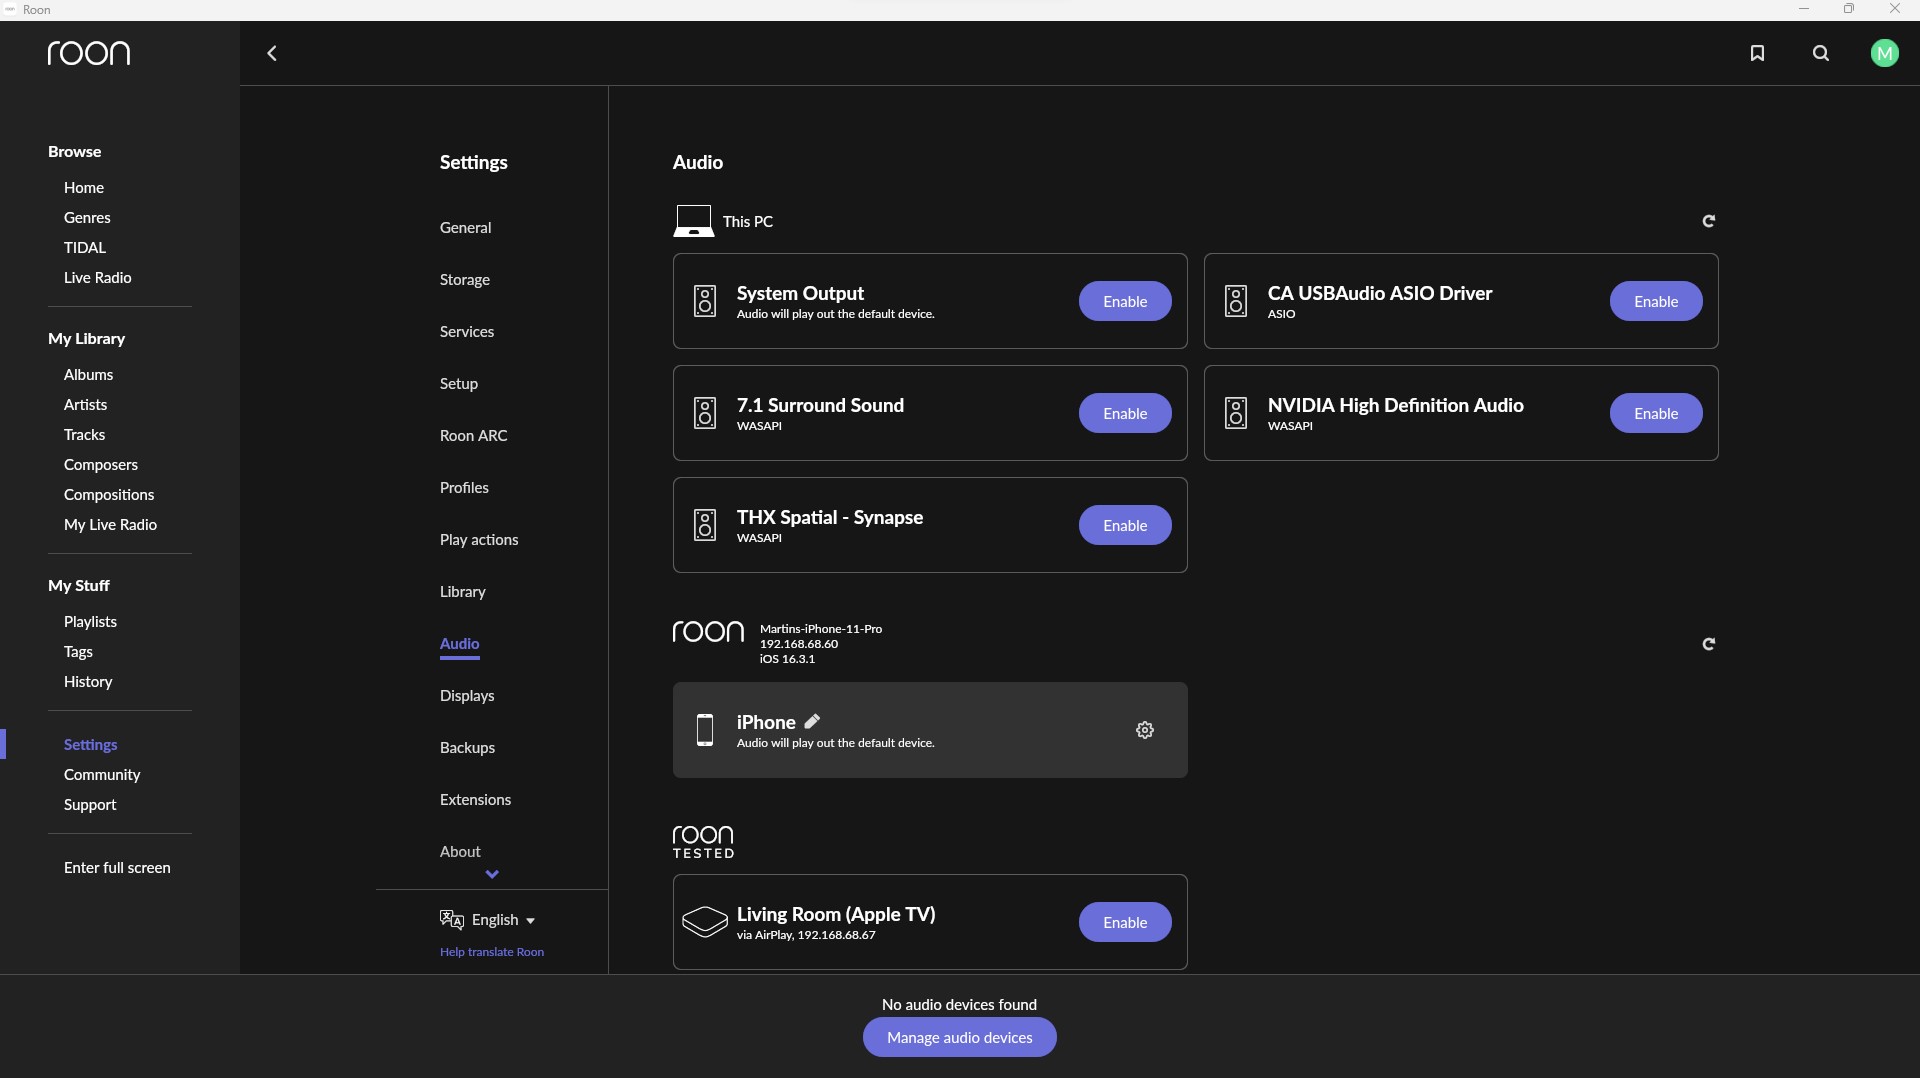1920x1078 pixels.
Task: Select Settings in sidebar
Action: [91, 745]
